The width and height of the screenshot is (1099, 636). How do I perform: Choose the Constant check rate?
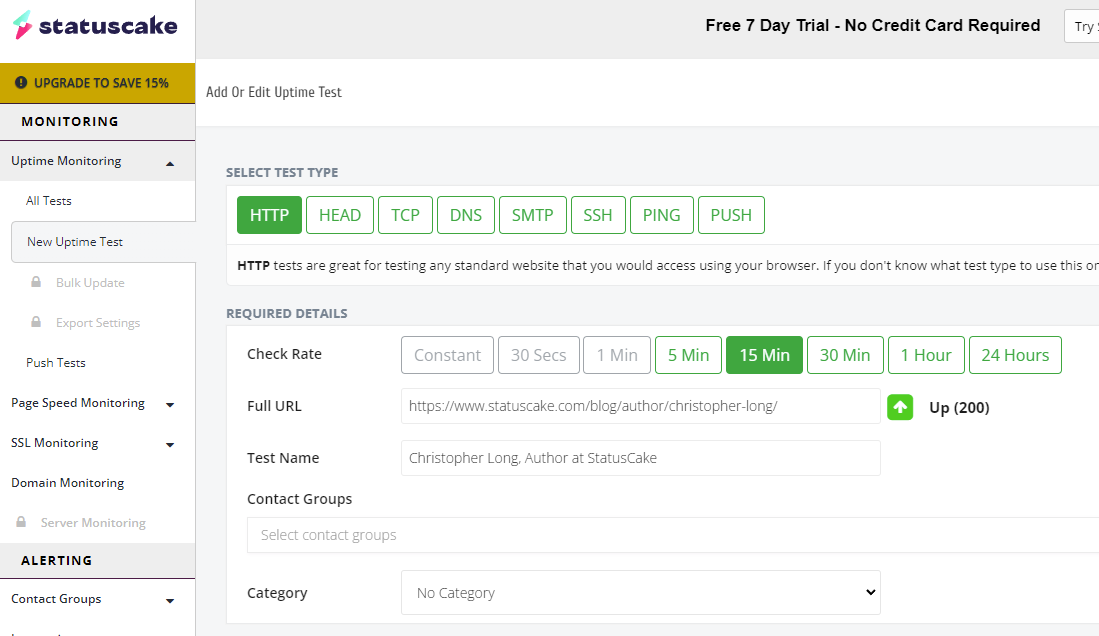point(447,355)
